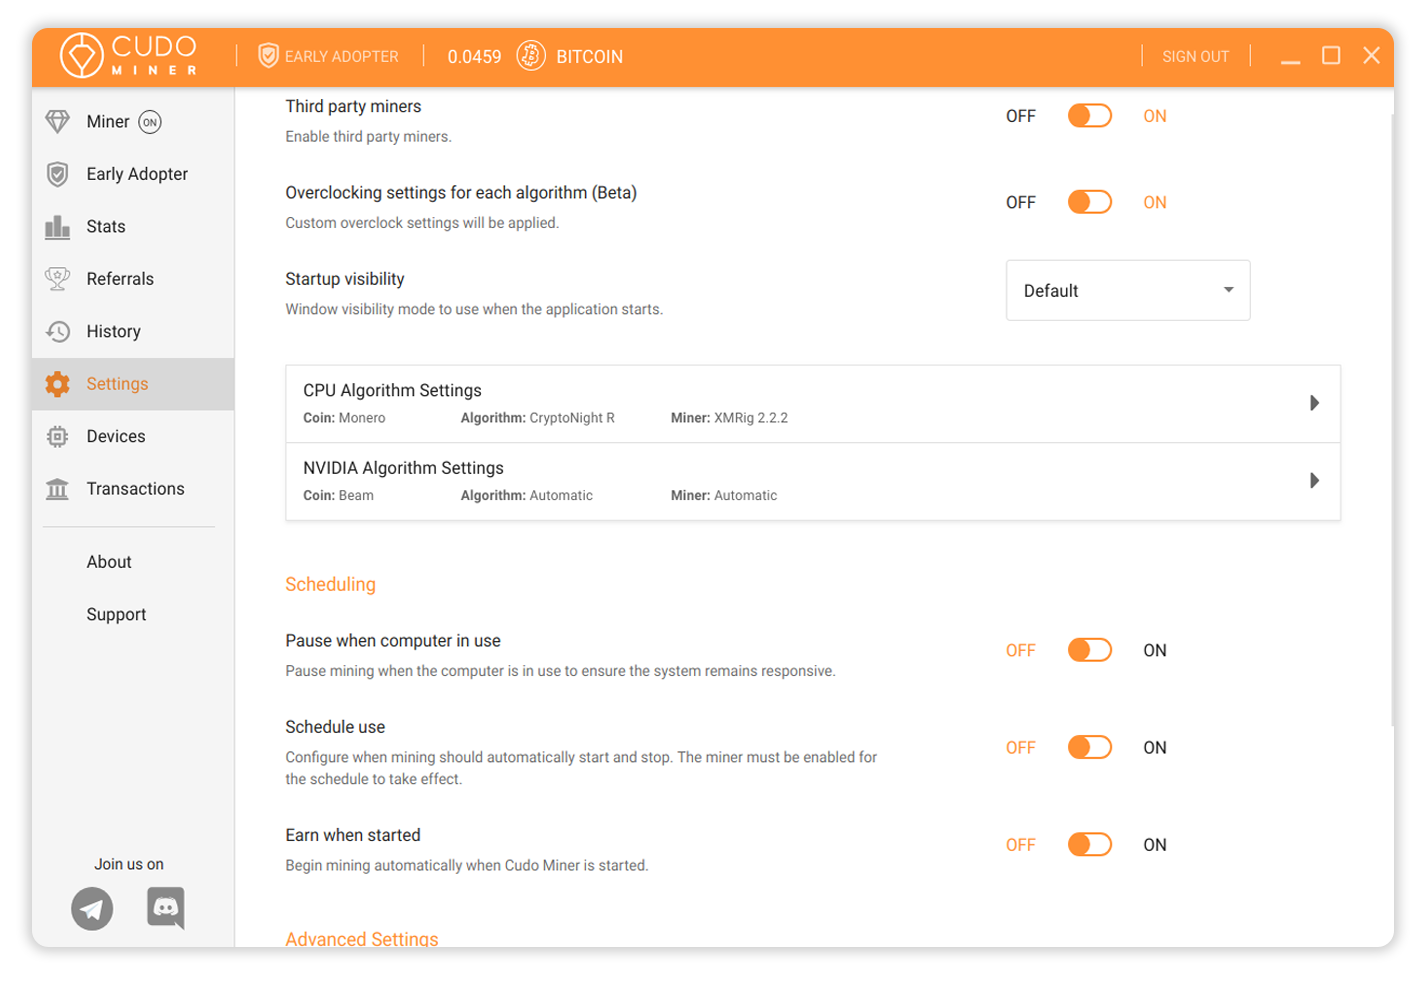Open the About page
The height and width of the screenshot is (983, 1421).
[109, 562]
